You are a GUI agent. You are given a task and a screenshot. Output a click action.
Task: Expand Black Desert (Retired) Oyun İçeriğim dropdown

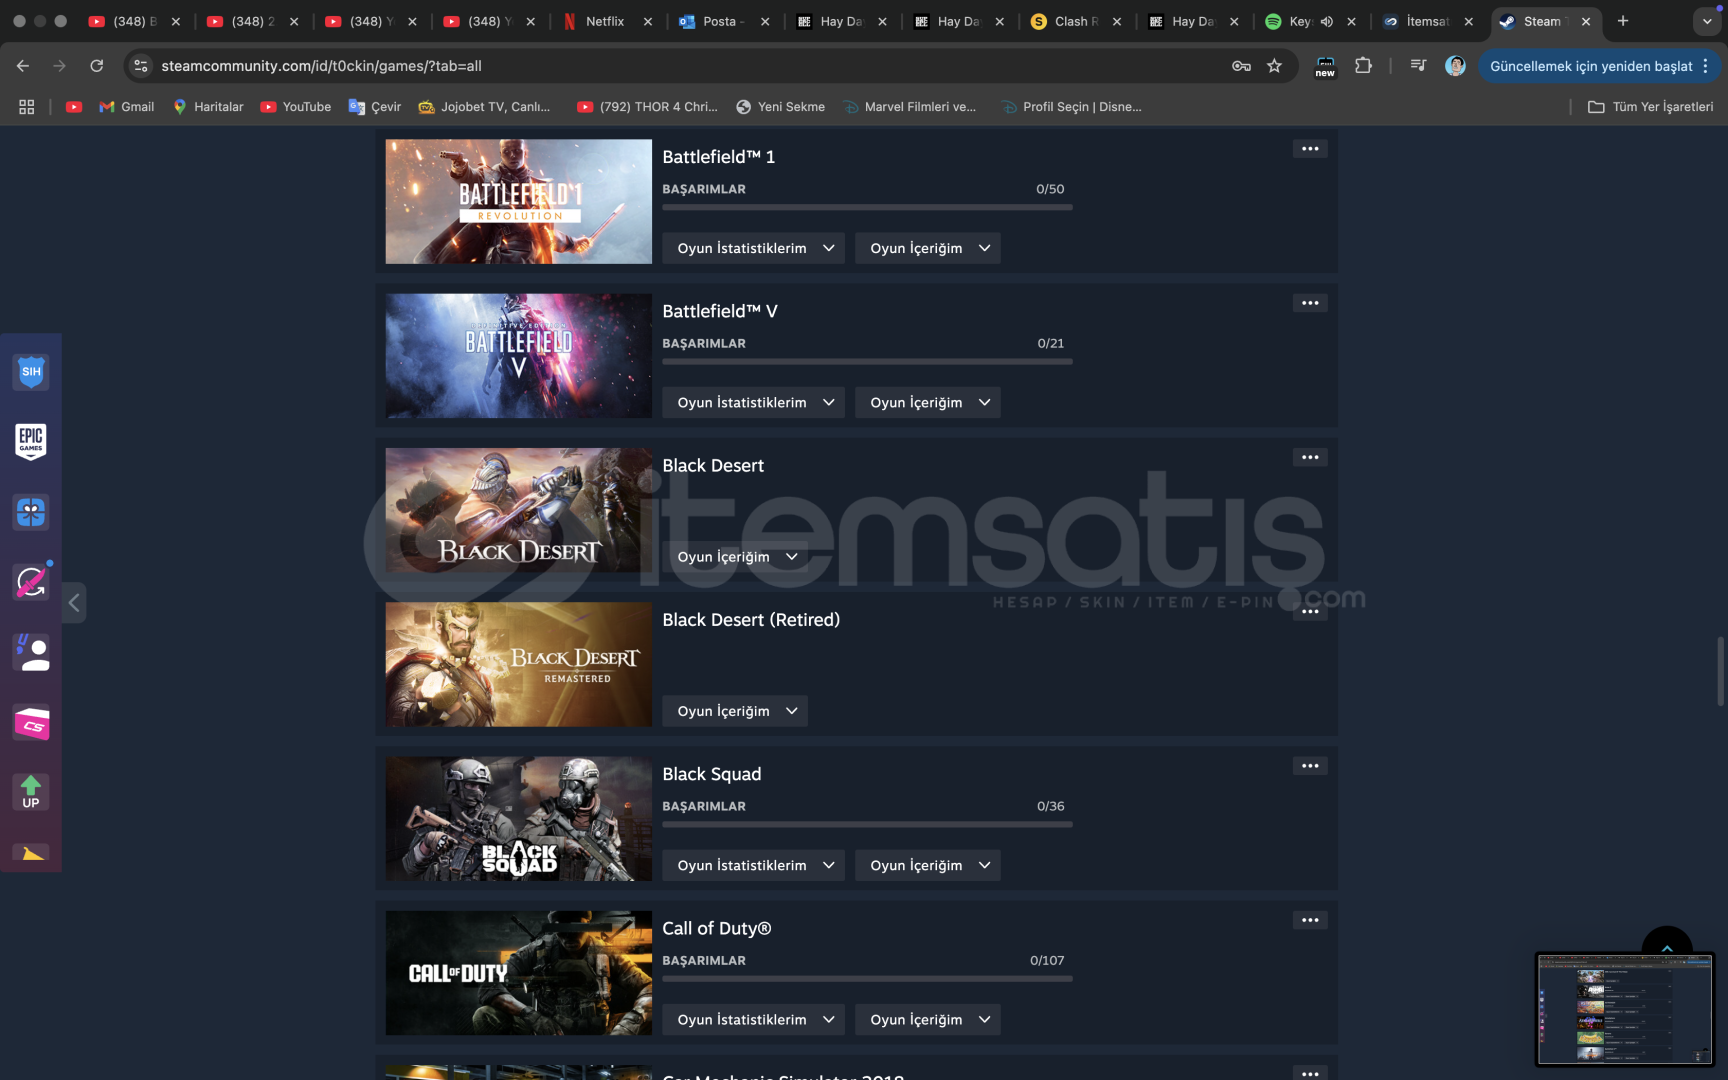click(x=735, y=711)
